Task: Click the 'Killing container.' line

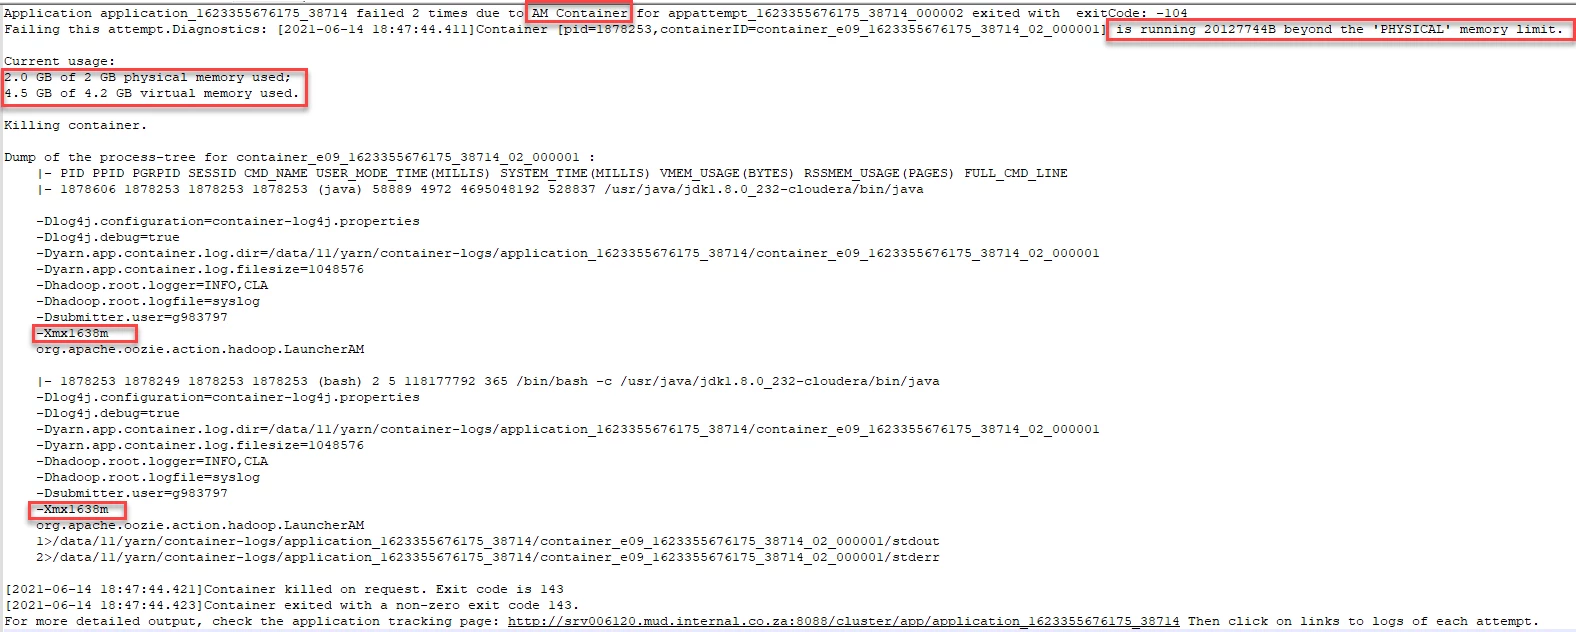Action: pos(76,125)
